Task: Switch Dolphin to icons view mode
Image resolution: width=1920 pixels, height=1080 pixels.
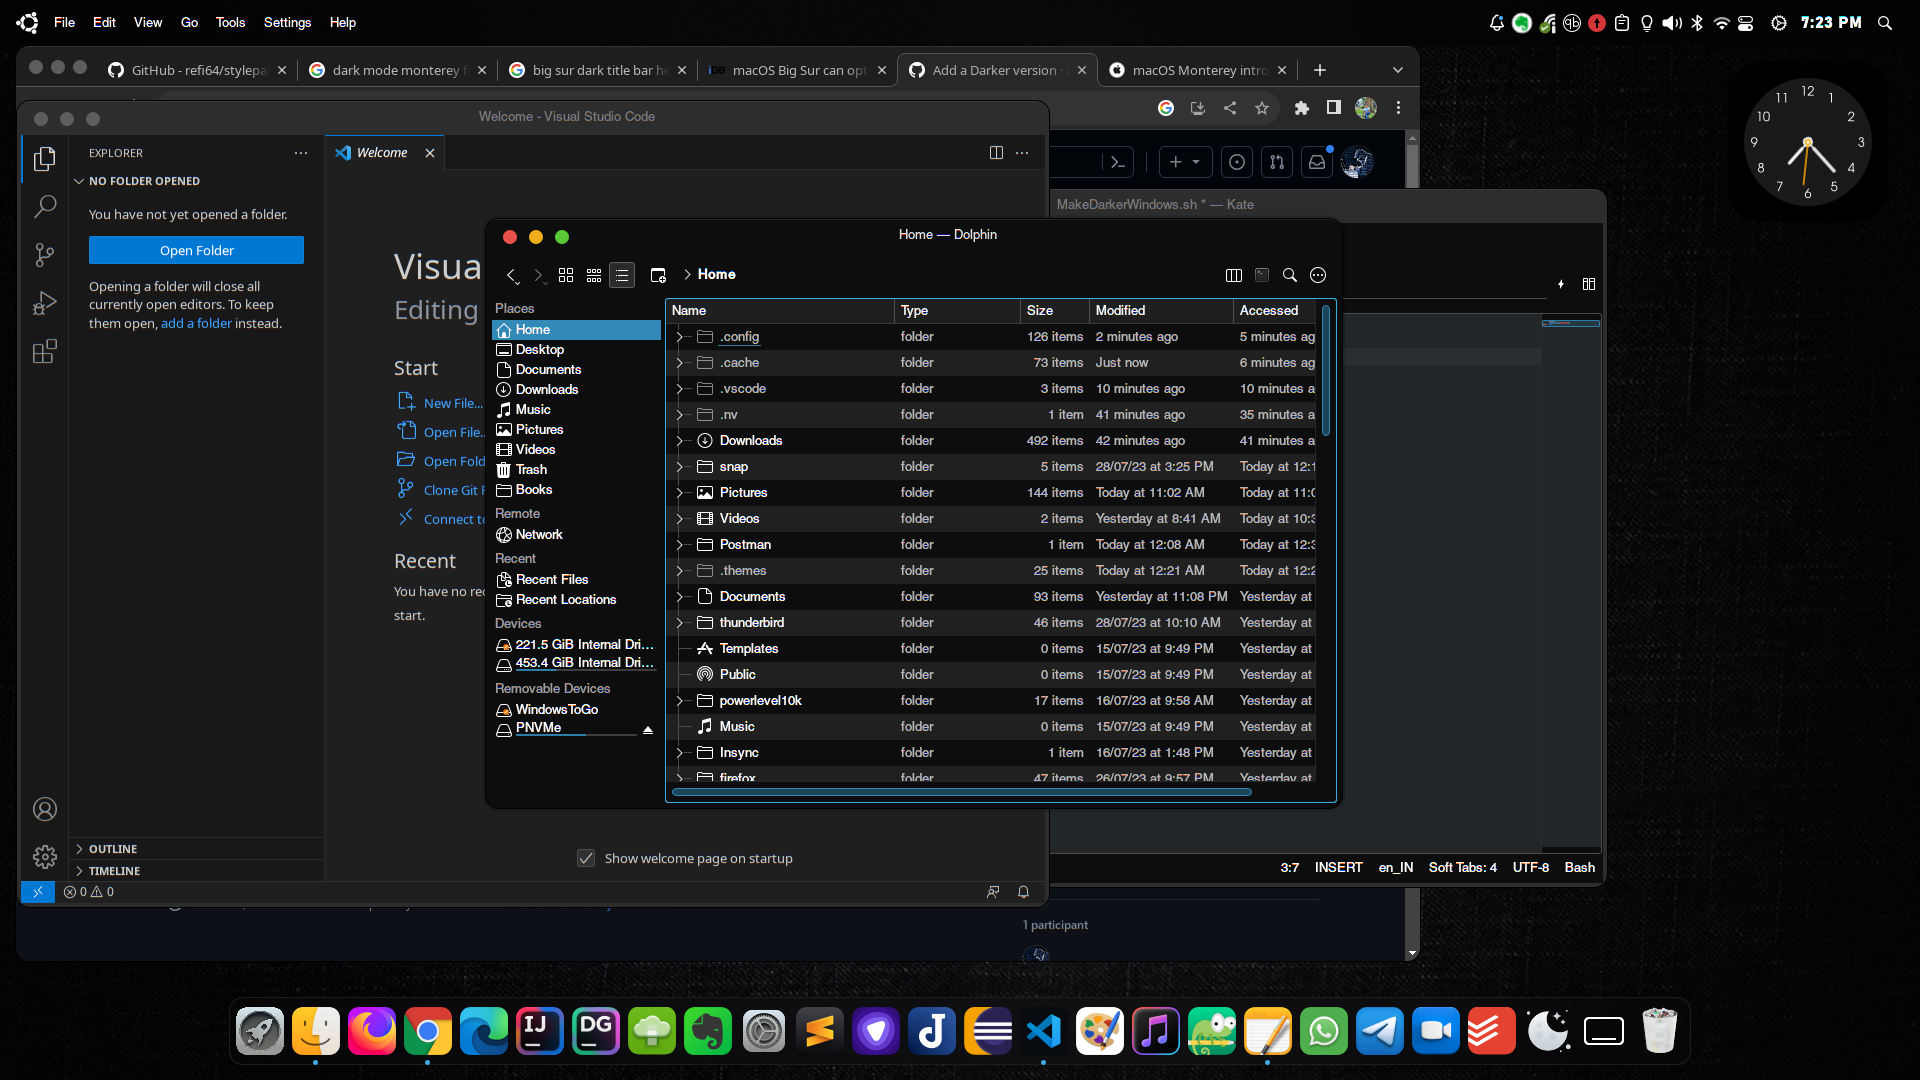Action: coord(566,275)
